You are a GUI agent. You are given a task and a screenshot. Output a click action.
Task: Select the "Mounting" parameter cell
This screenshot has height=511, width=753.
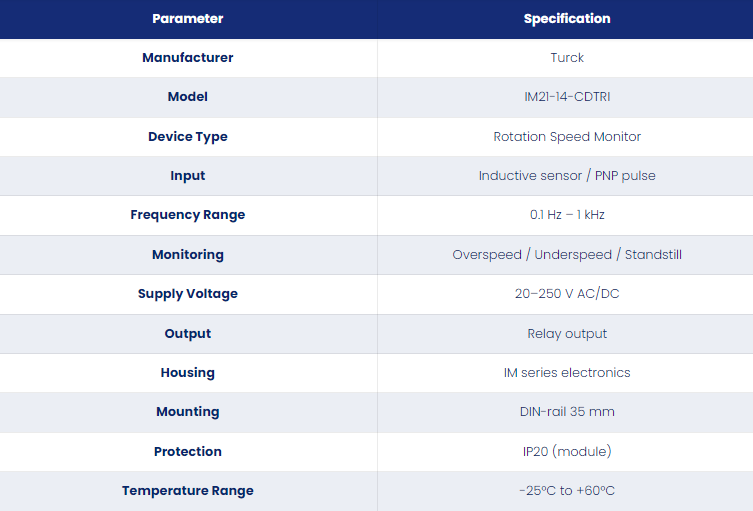(x=188, y=412)
